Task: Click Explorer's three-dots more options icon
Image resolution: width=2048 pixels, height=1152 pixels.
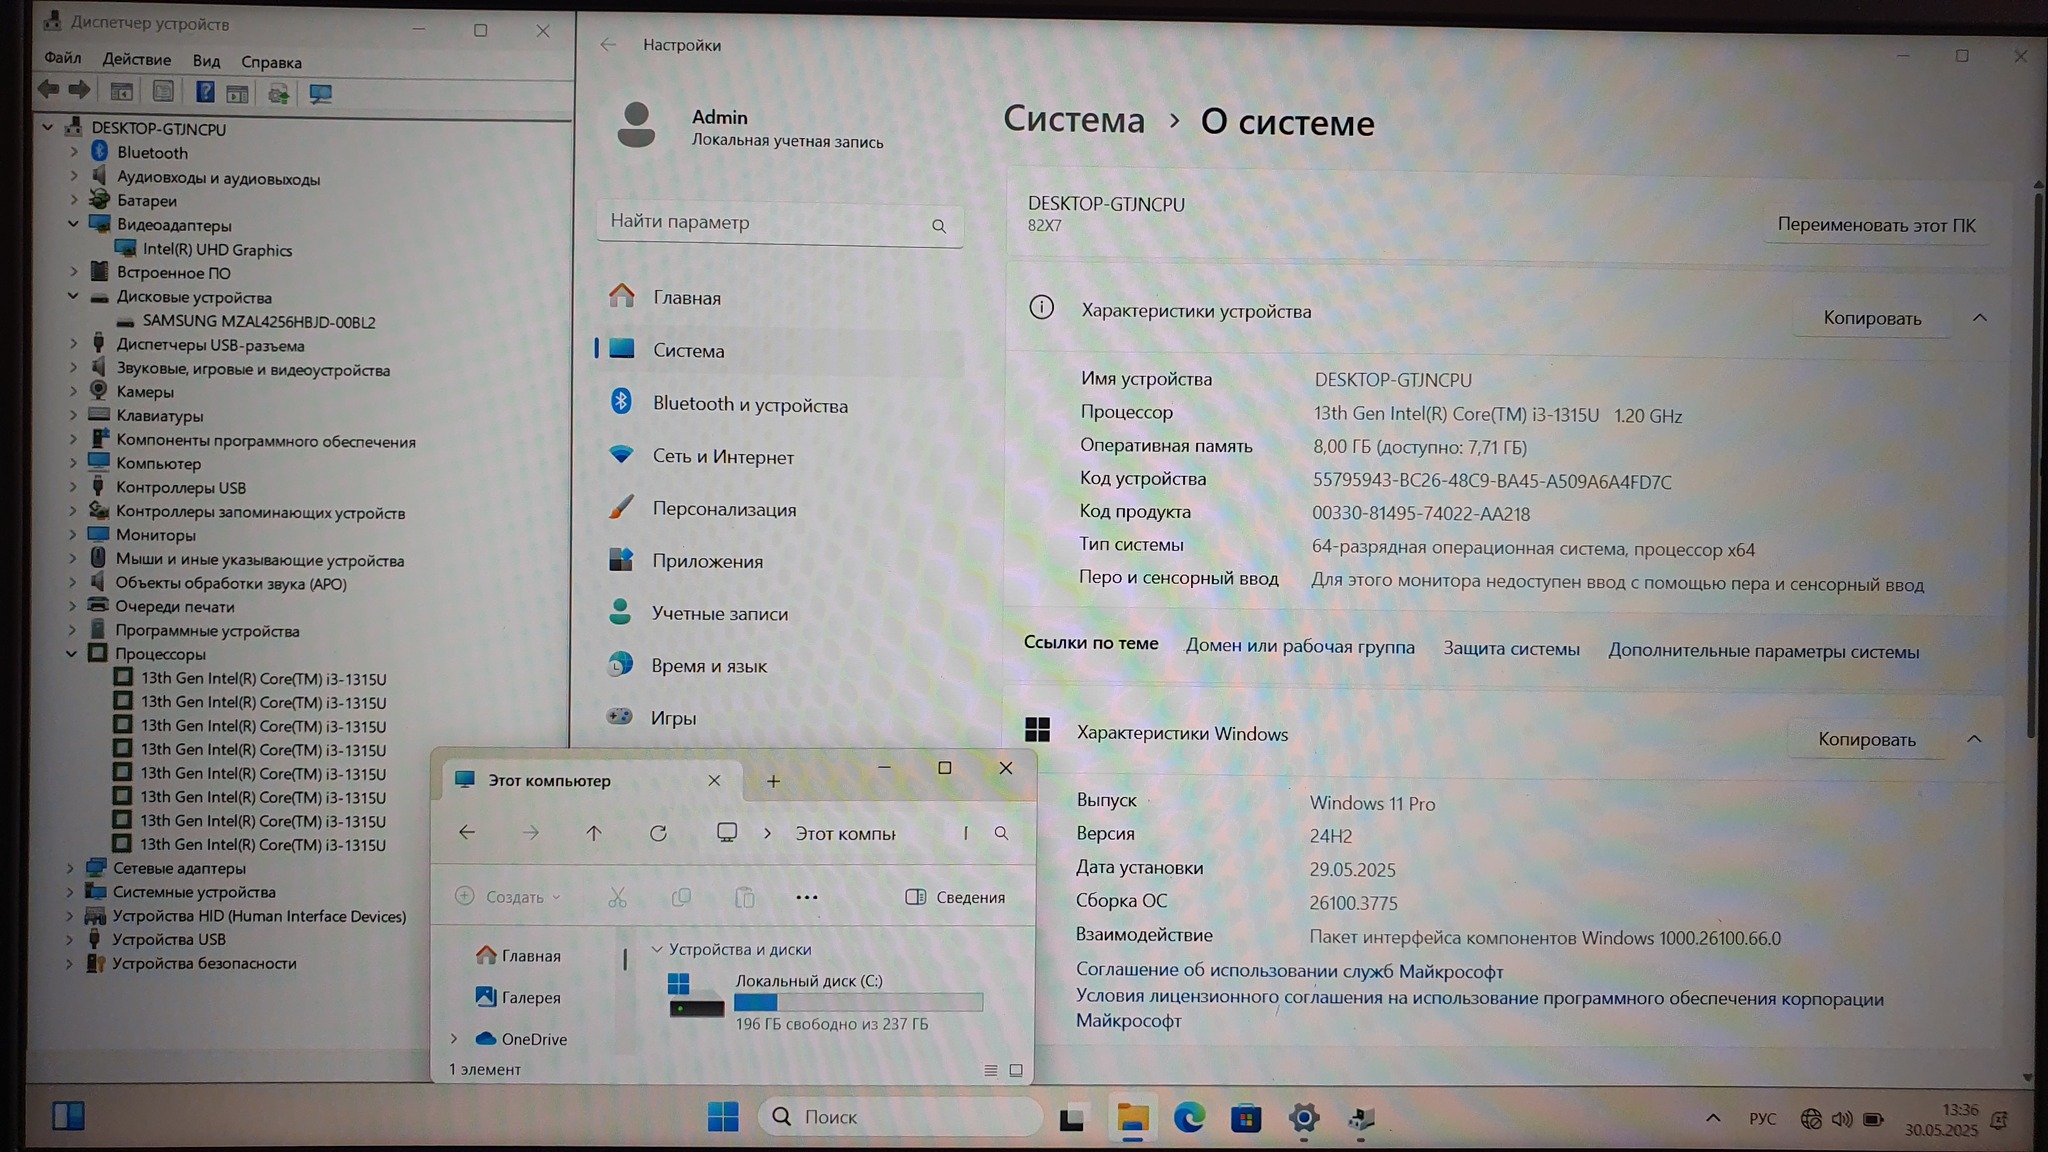Action: pos(806,897)
